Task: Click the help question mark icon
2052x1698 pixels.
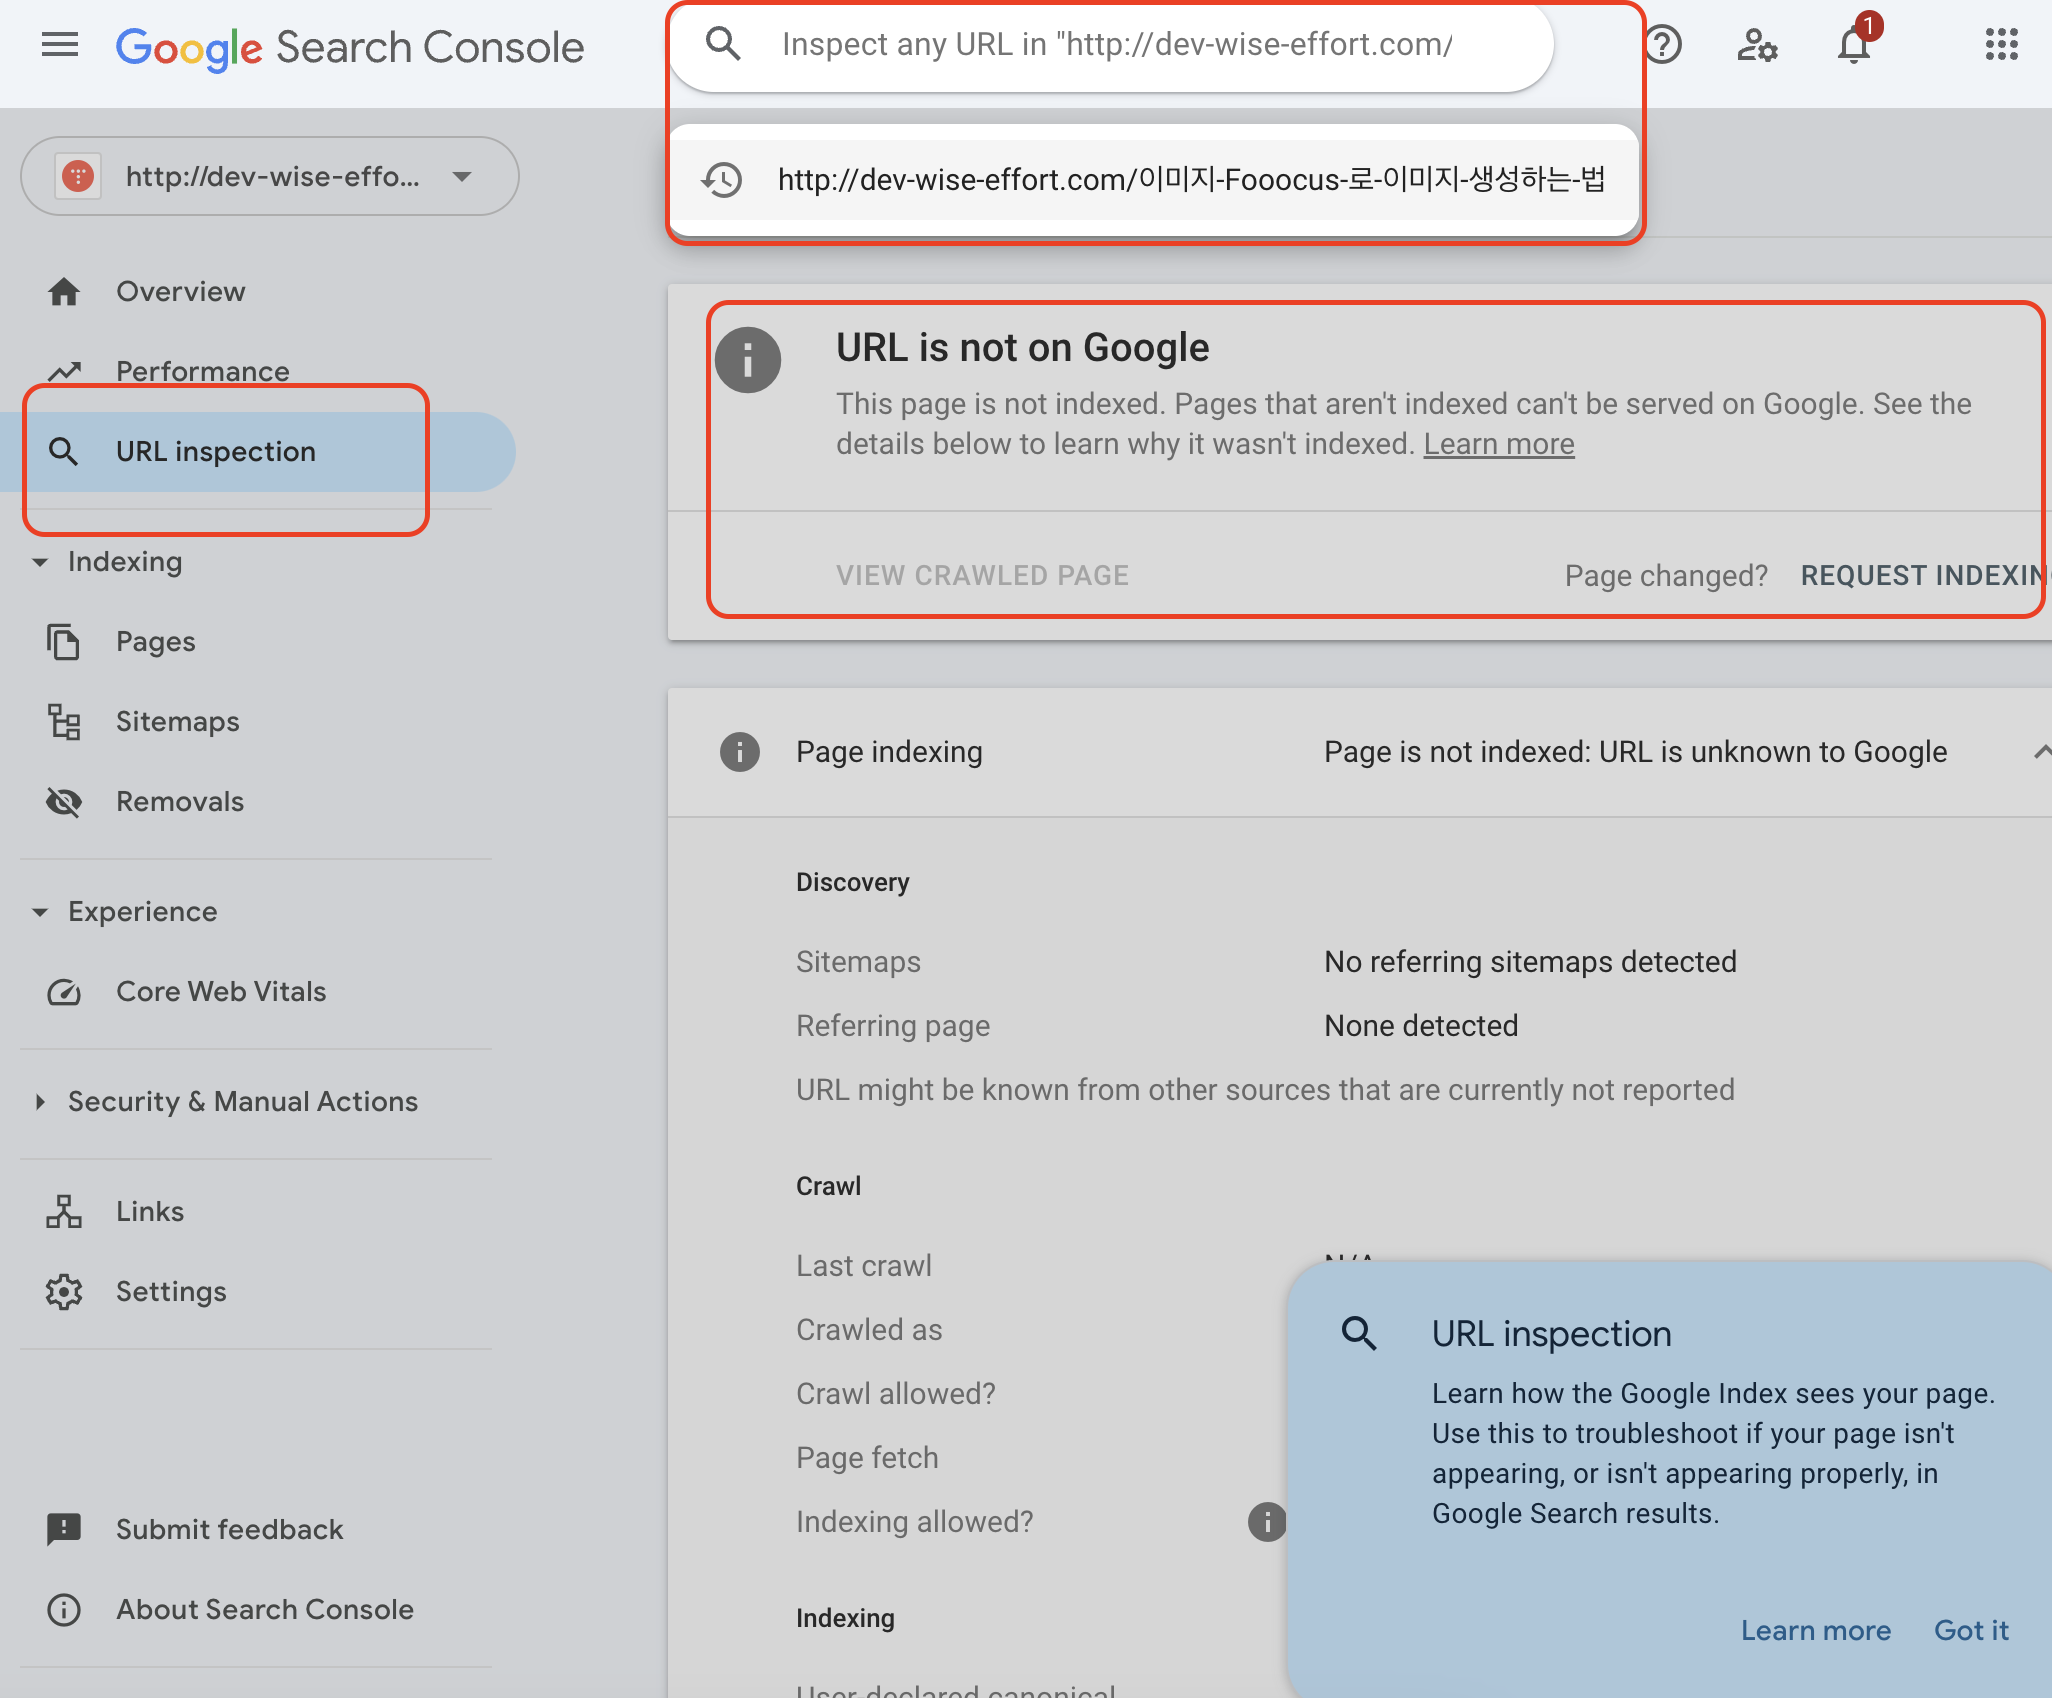Action: point(1663,45)
